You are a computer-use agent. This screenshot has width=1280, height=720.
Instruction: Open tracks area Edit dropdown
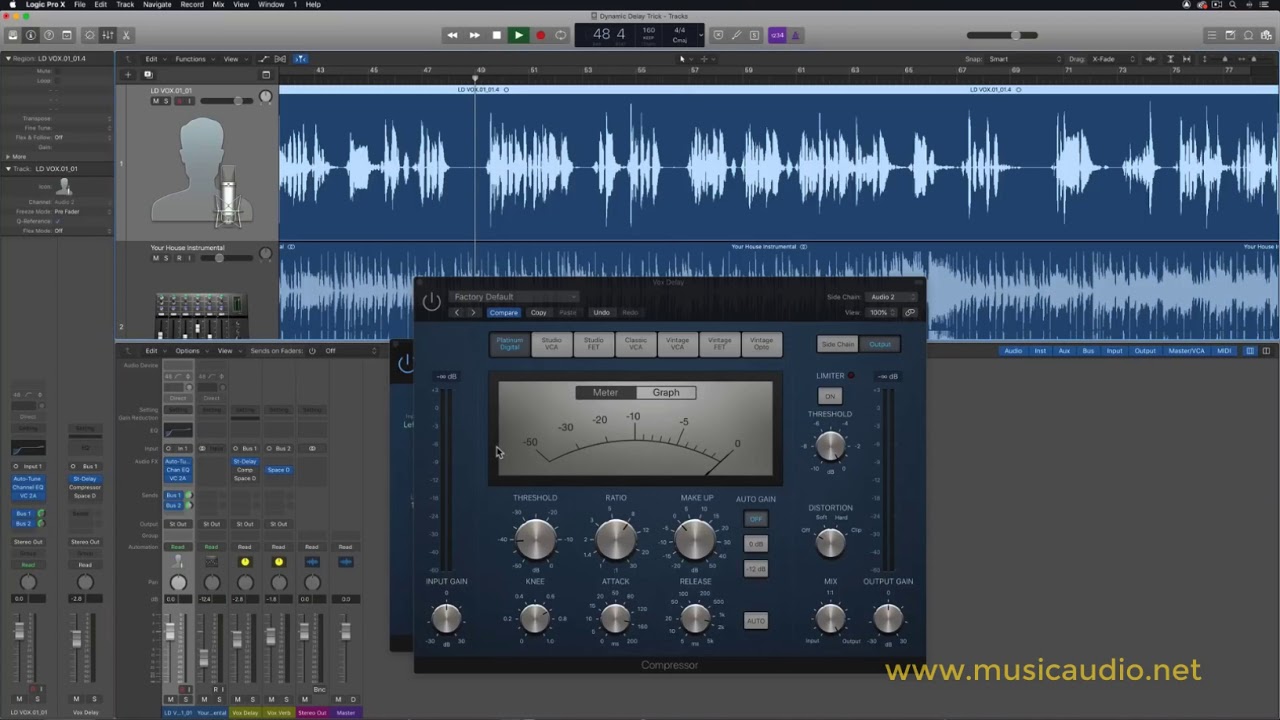(x=153, y=59)
